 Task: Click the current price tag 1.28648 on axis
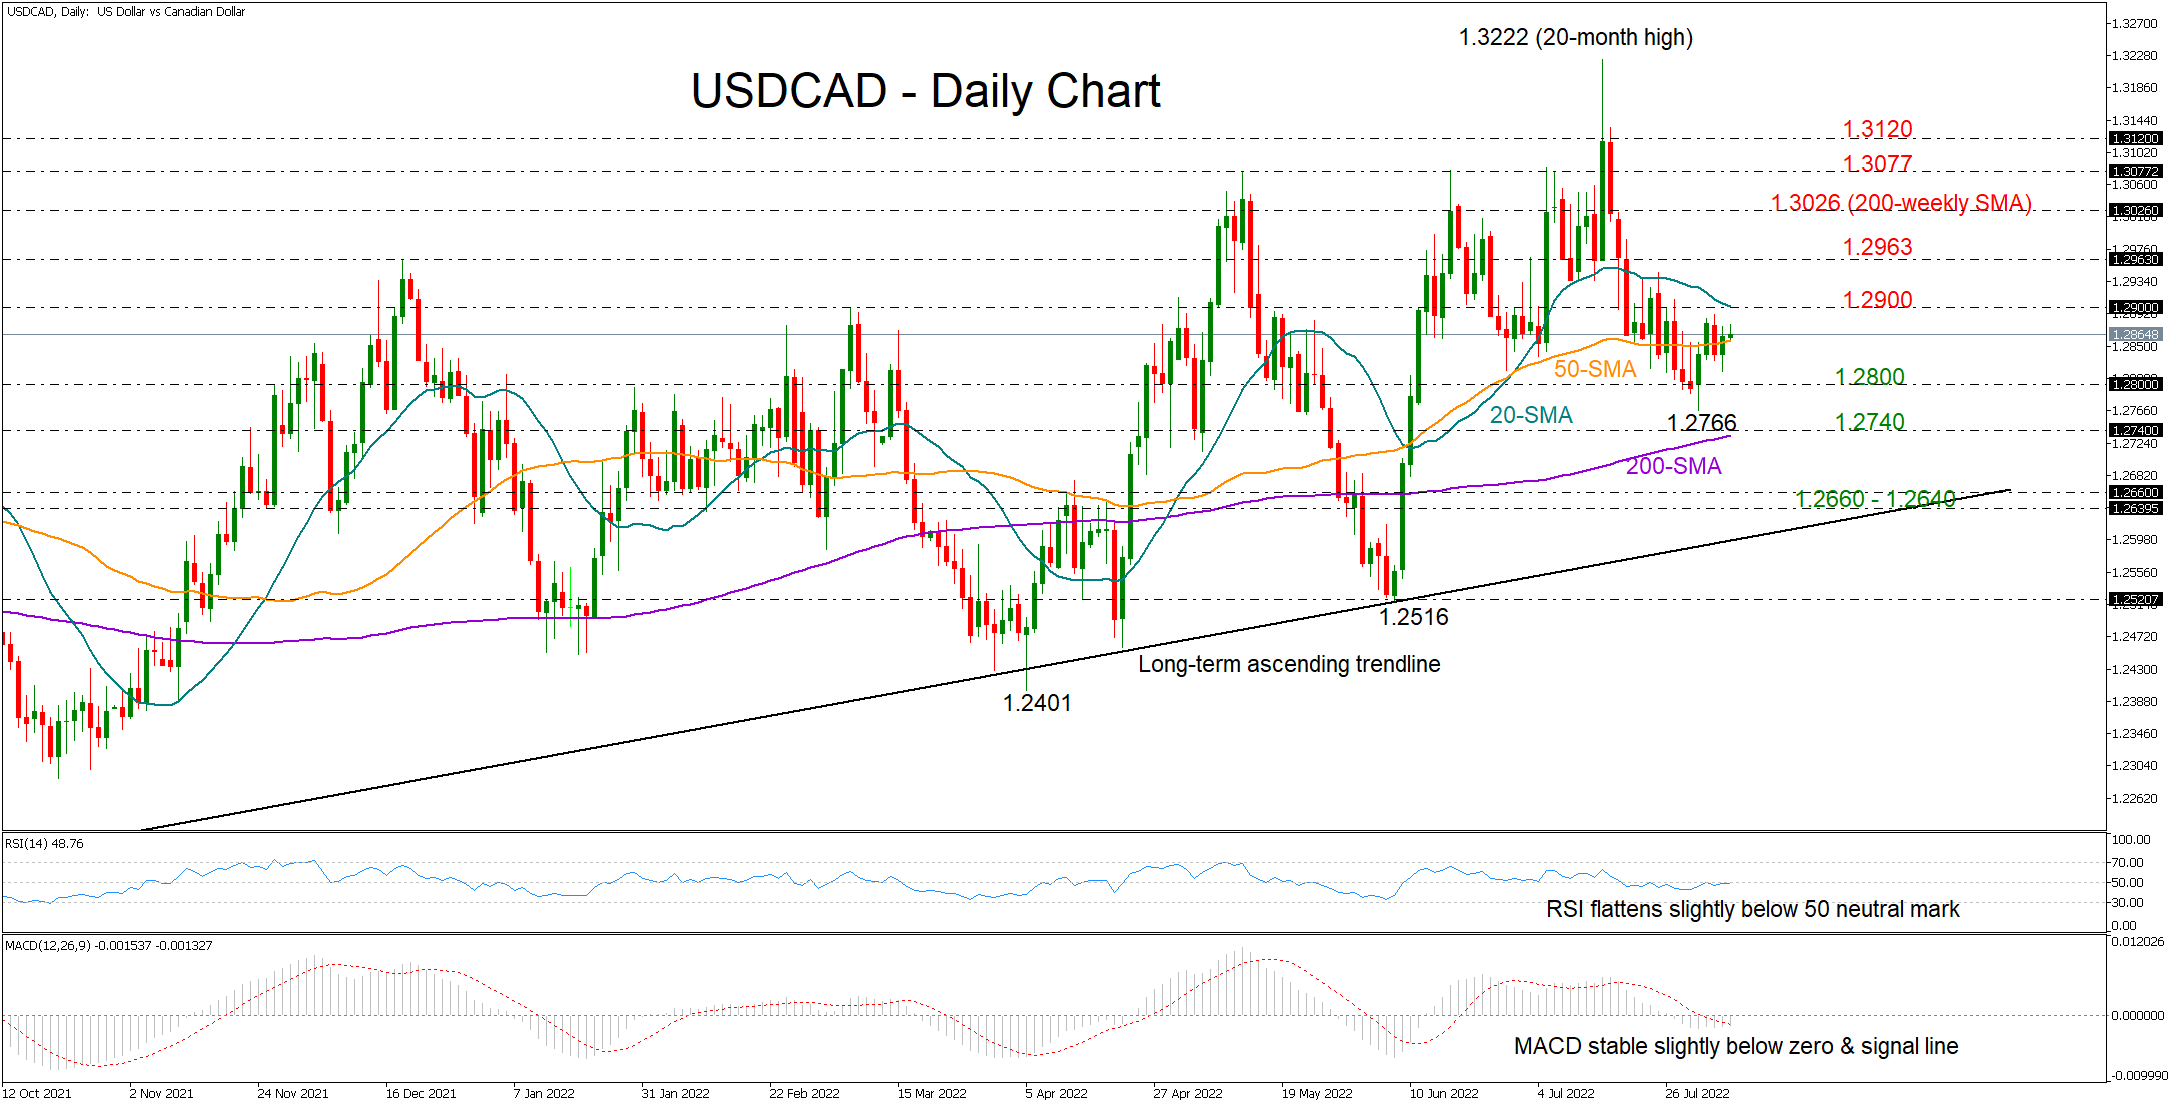tap(2134, 334)
